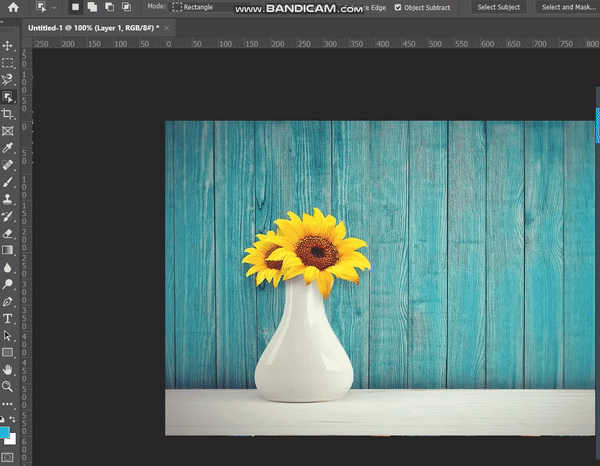Select the Hand tool

point(7,370)
